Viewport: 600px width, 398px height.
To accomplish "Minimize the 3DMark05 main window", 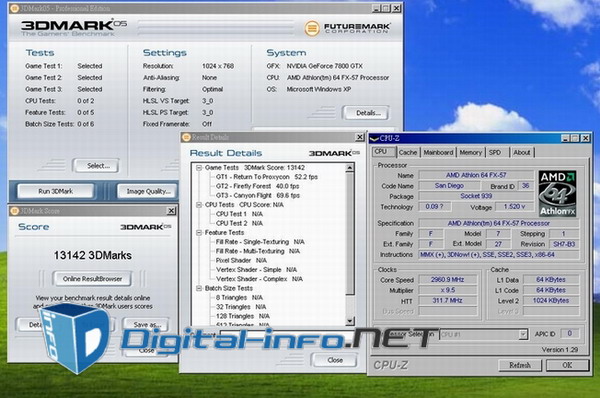I will coord(377,8).
